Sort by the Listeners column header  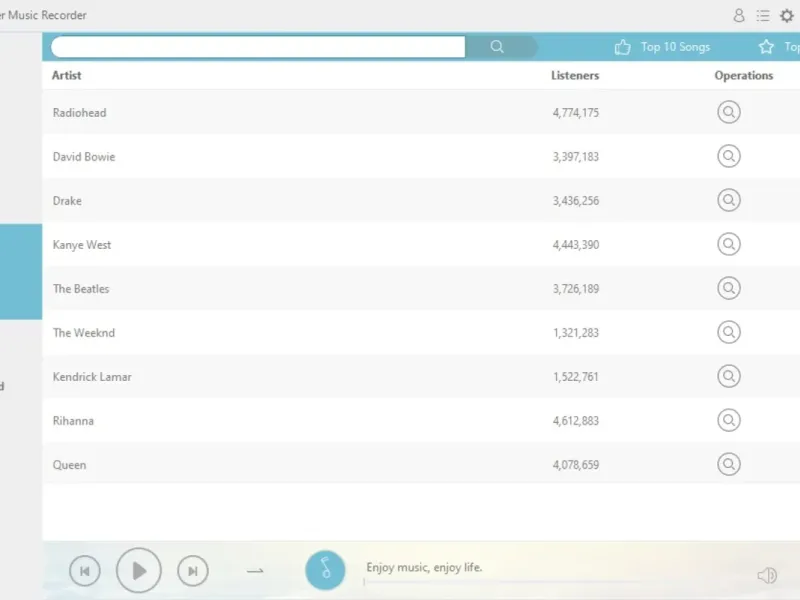click(x=575, y=76)
